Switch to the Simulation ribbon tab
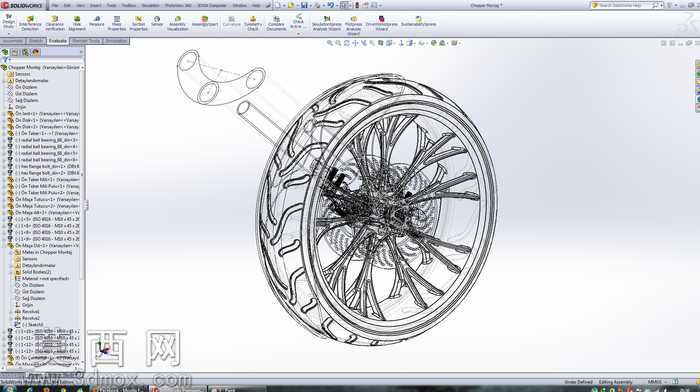 coord(116,41)
